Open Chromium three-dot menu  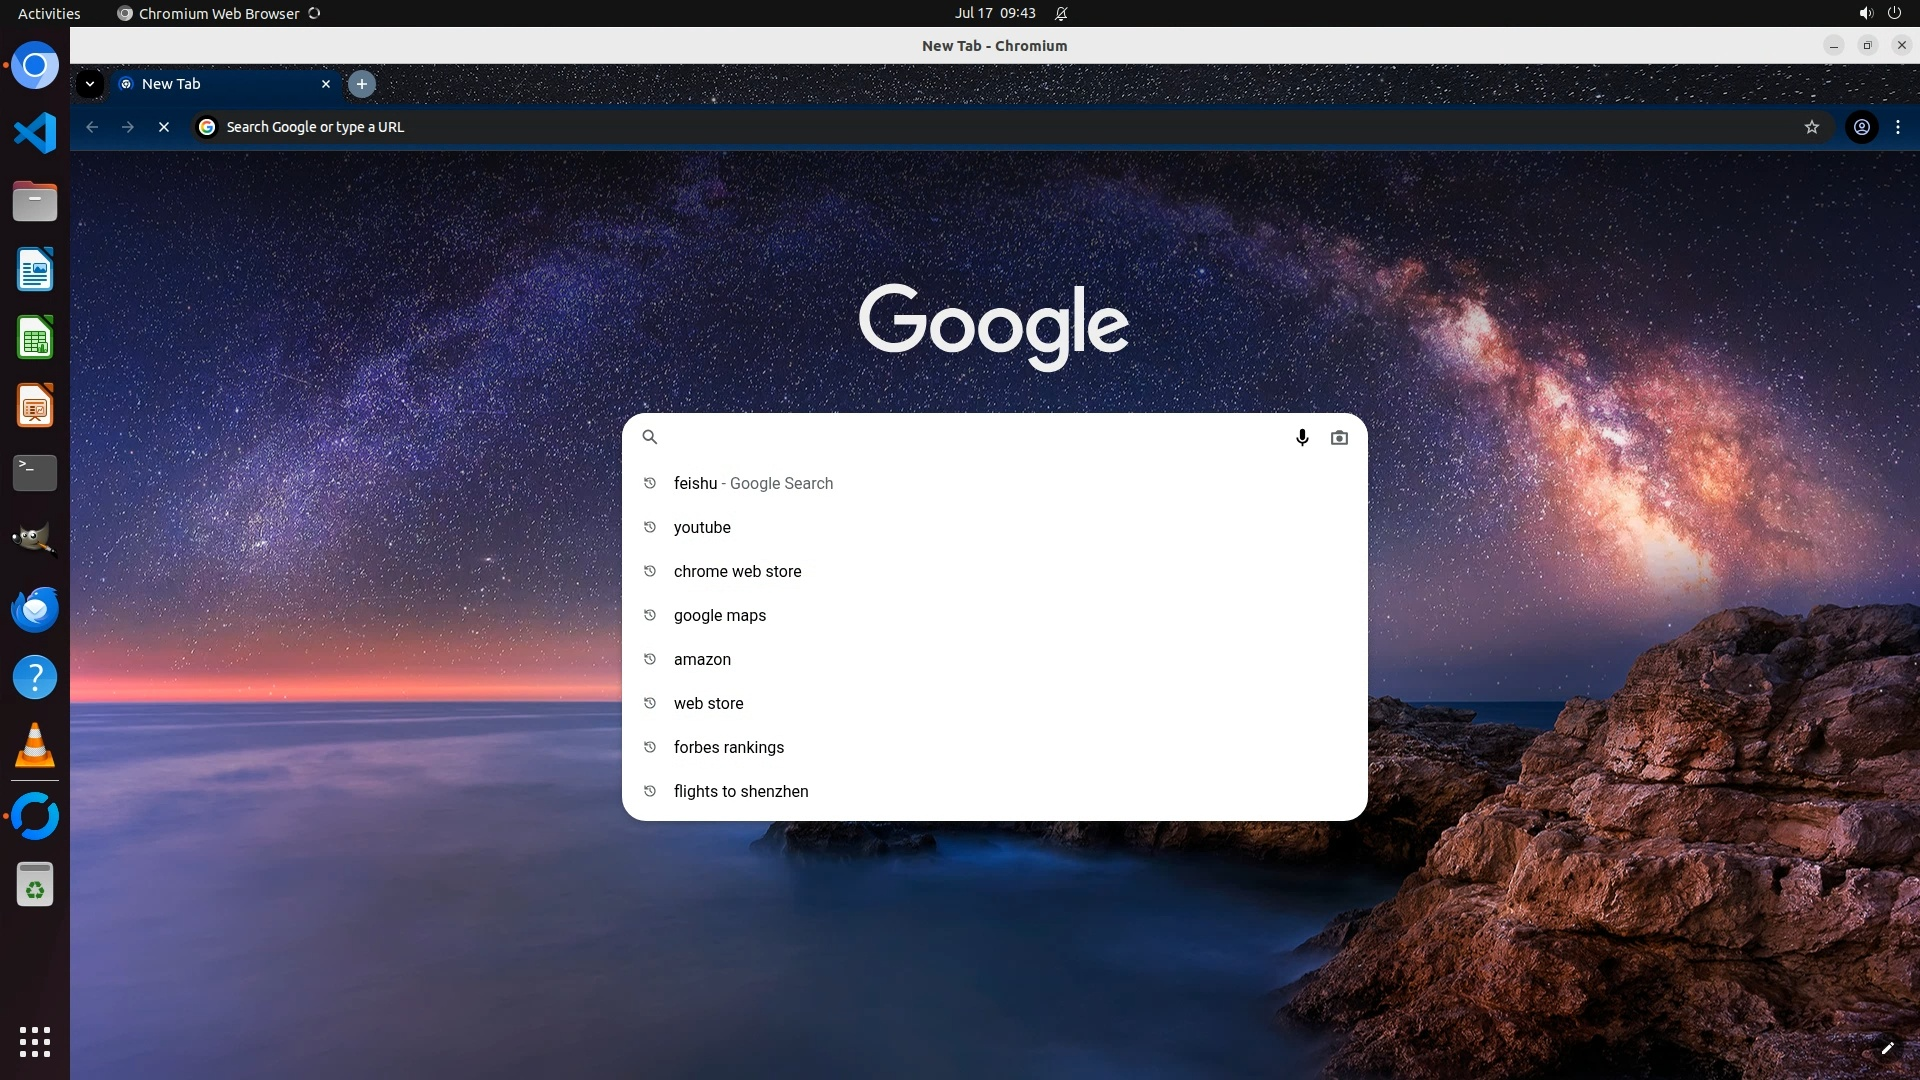tap(1897, 127)
